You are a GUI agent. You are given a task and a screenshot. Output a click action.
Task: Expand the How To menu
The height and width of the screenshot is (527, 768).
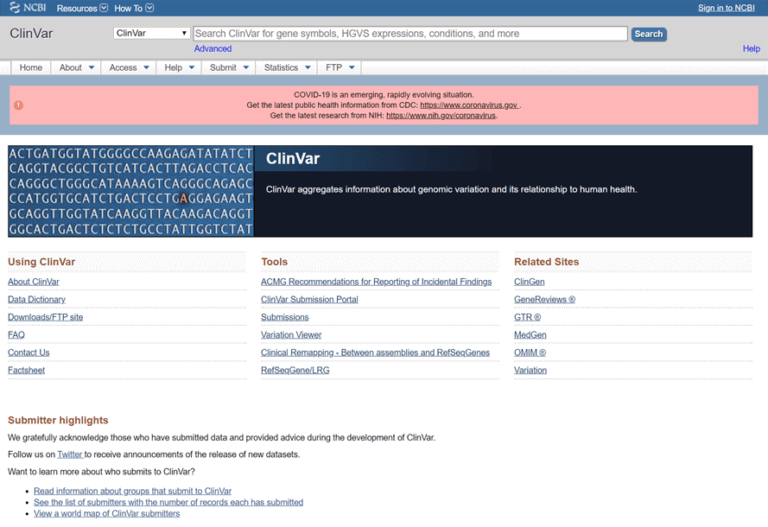[x=134, y=8]
